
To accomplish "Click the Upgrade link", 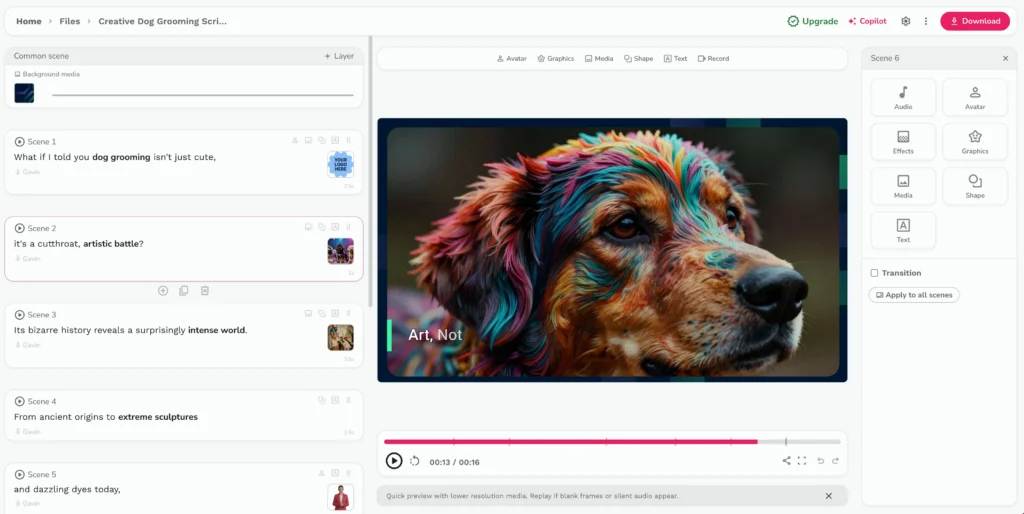I will [x=812, y=21].
